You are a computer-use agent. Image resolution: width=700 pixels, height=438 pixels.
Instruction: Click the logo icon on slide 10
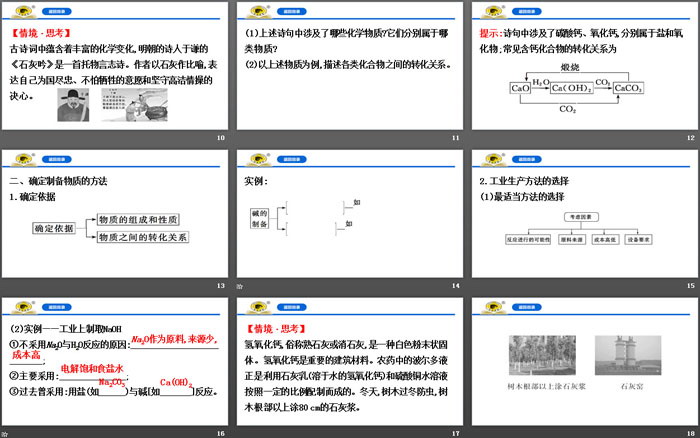coord(19,9)
